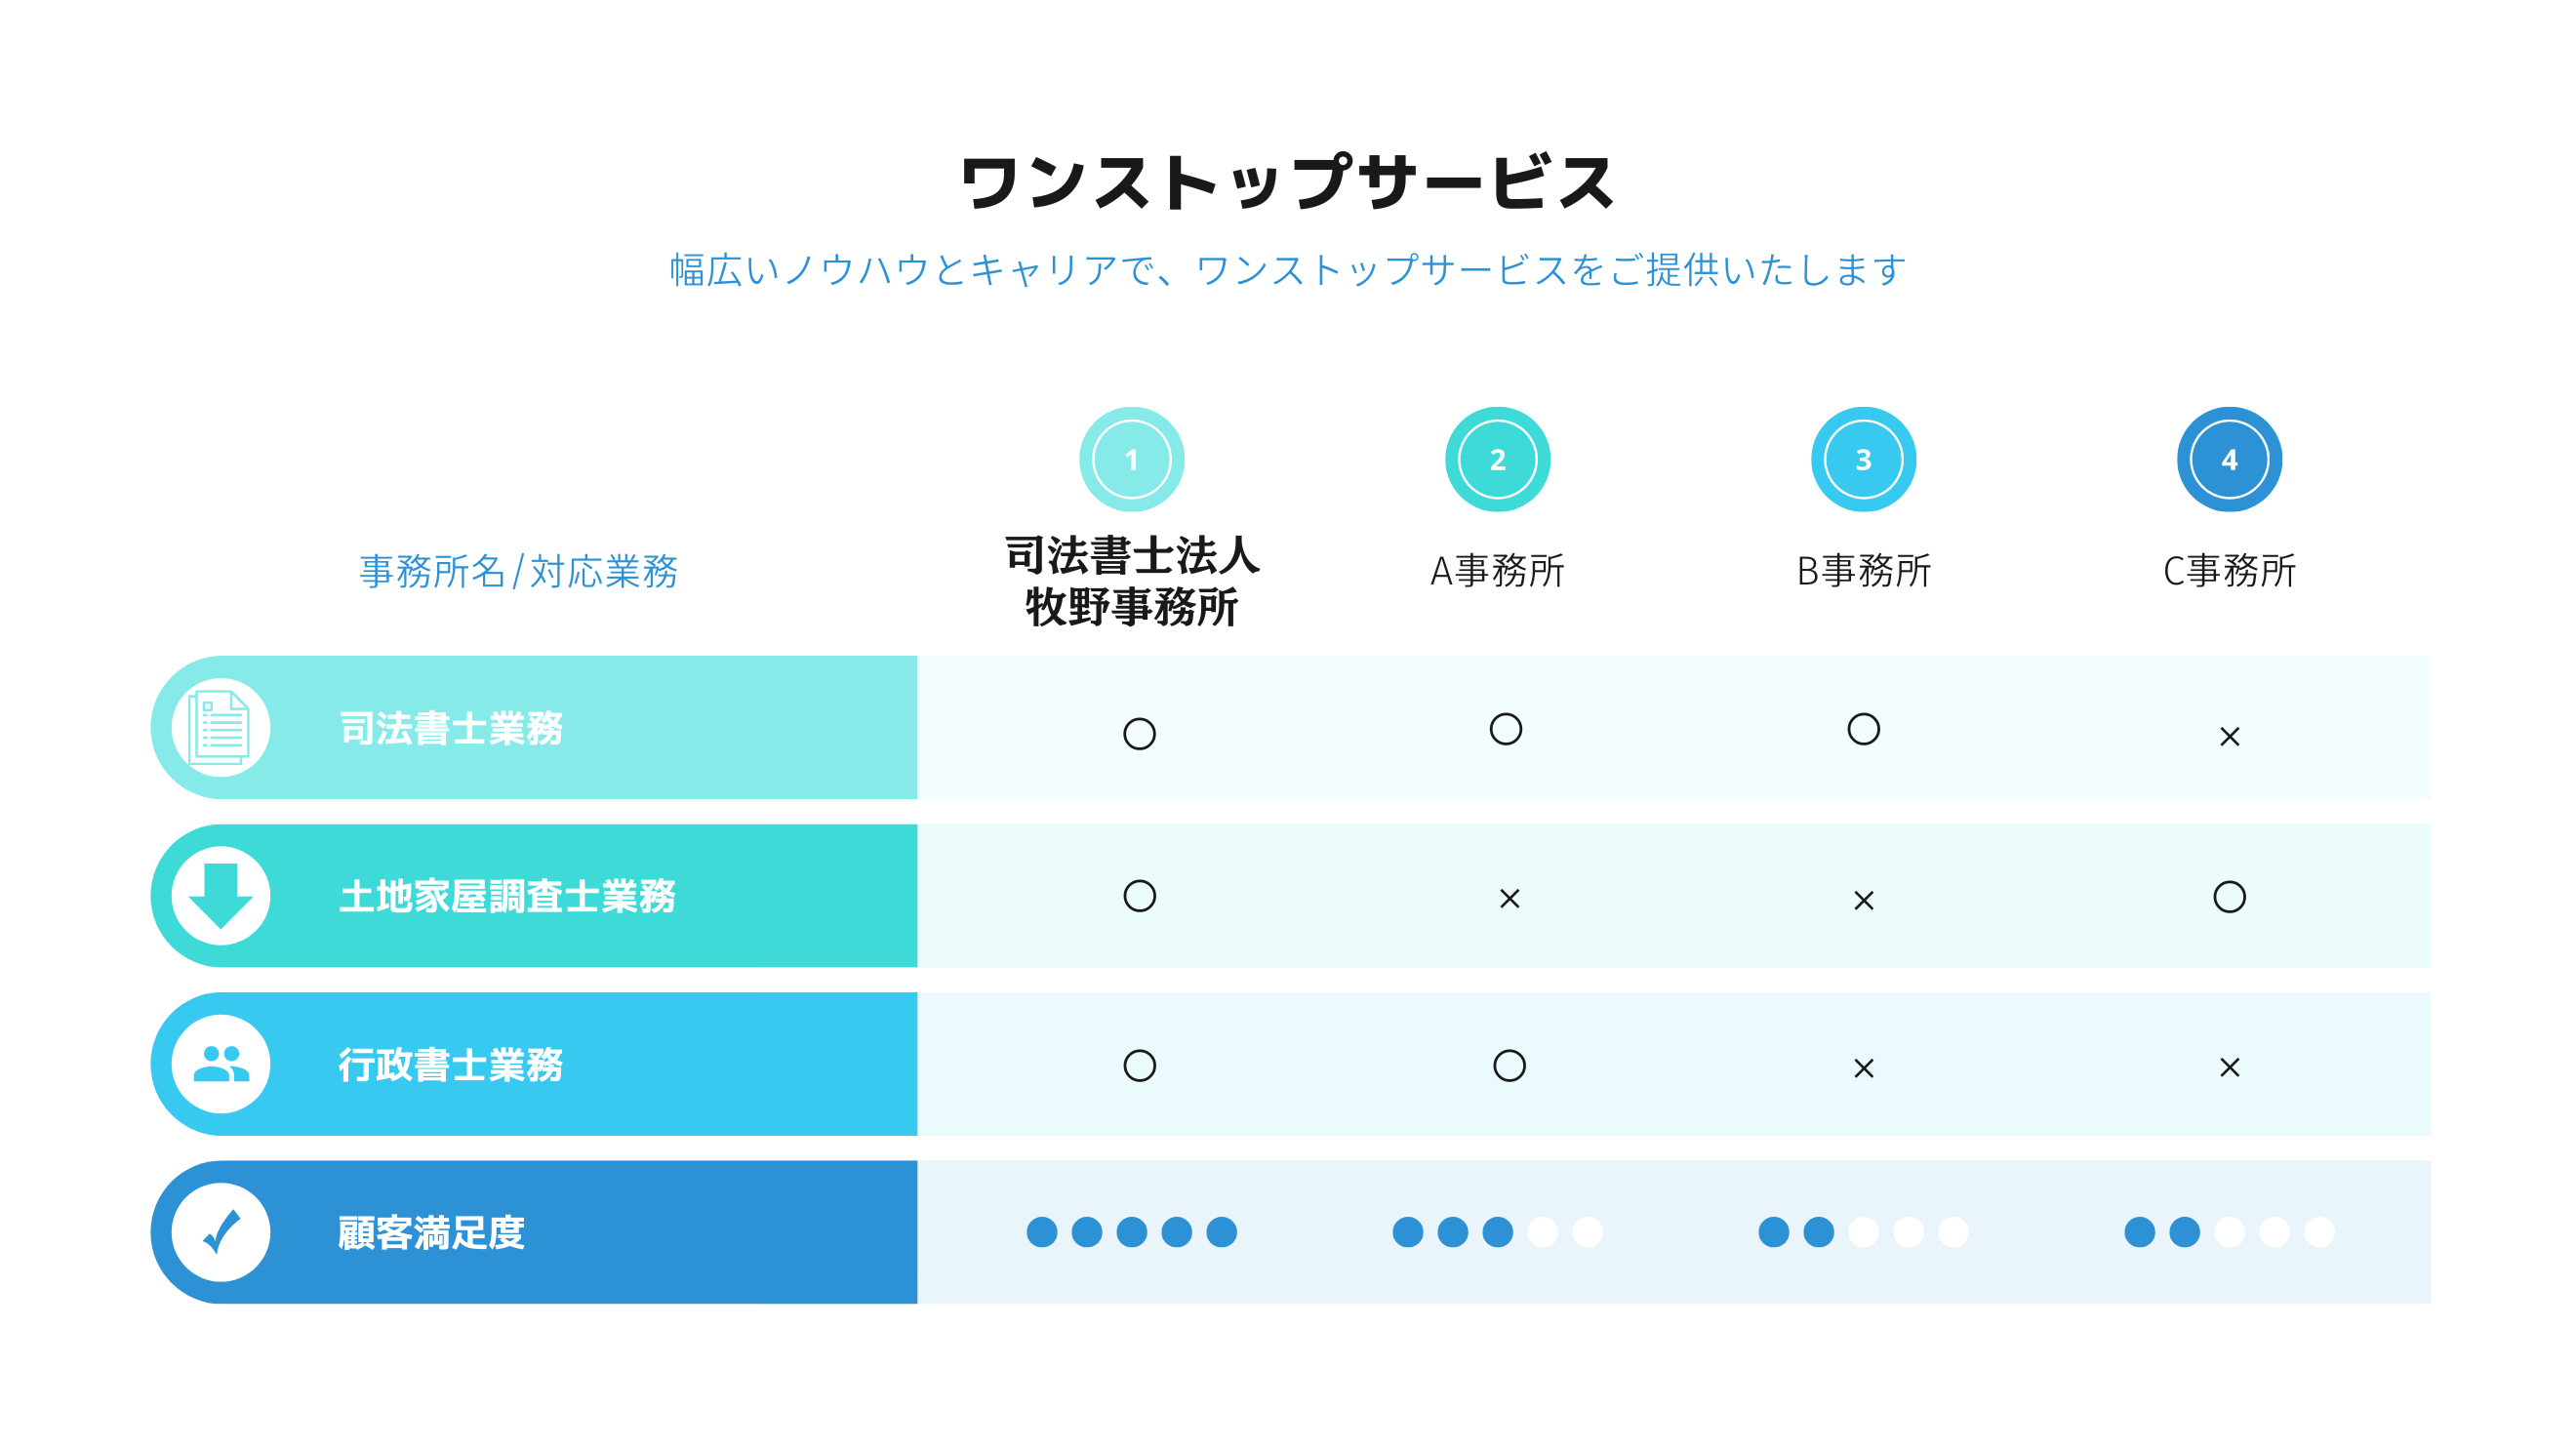
Task: Click the × mark for A事務所 in 土地家屋調査士業務 row
Action: (x=1509, y=899)
